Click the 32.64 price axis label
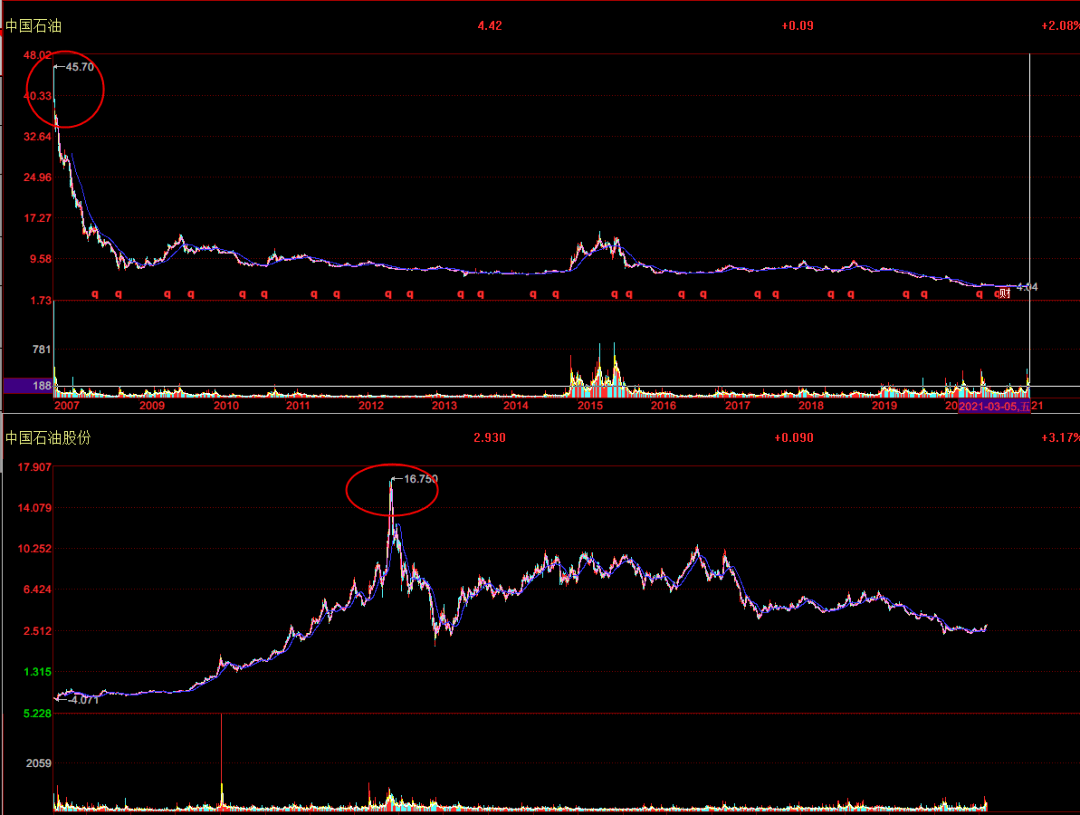 pos(38,136)
